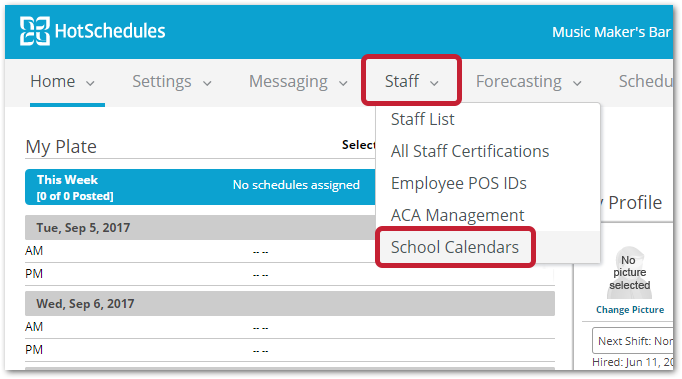Click the HotSchedules logo icon
This screenshot has height=379, width=682.
[35, 31]
